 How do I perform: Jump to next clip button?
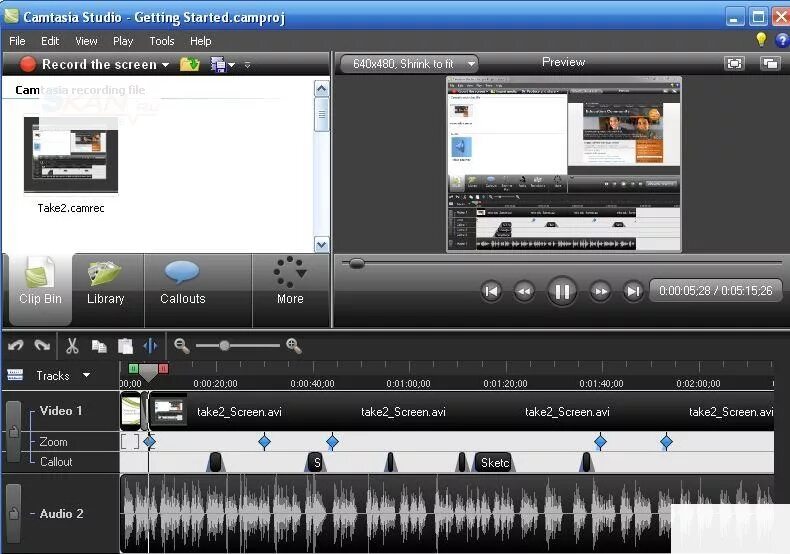click(633, 291)
